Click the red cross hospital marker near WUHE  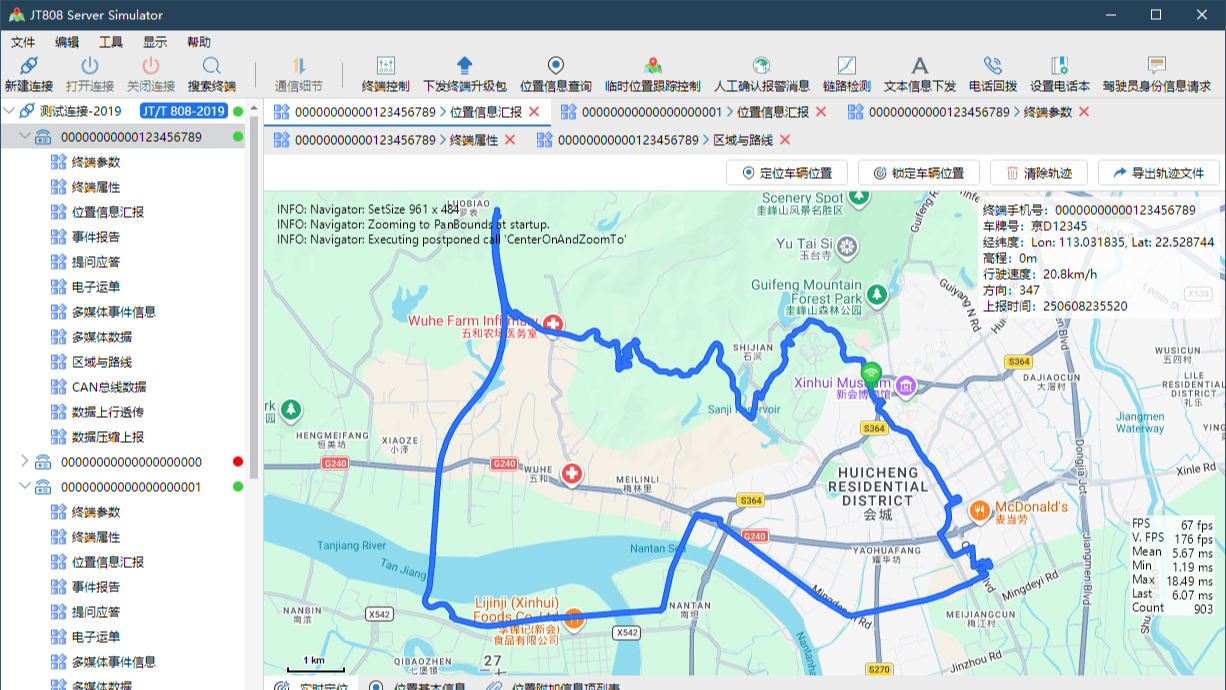[x=572, y=473]
